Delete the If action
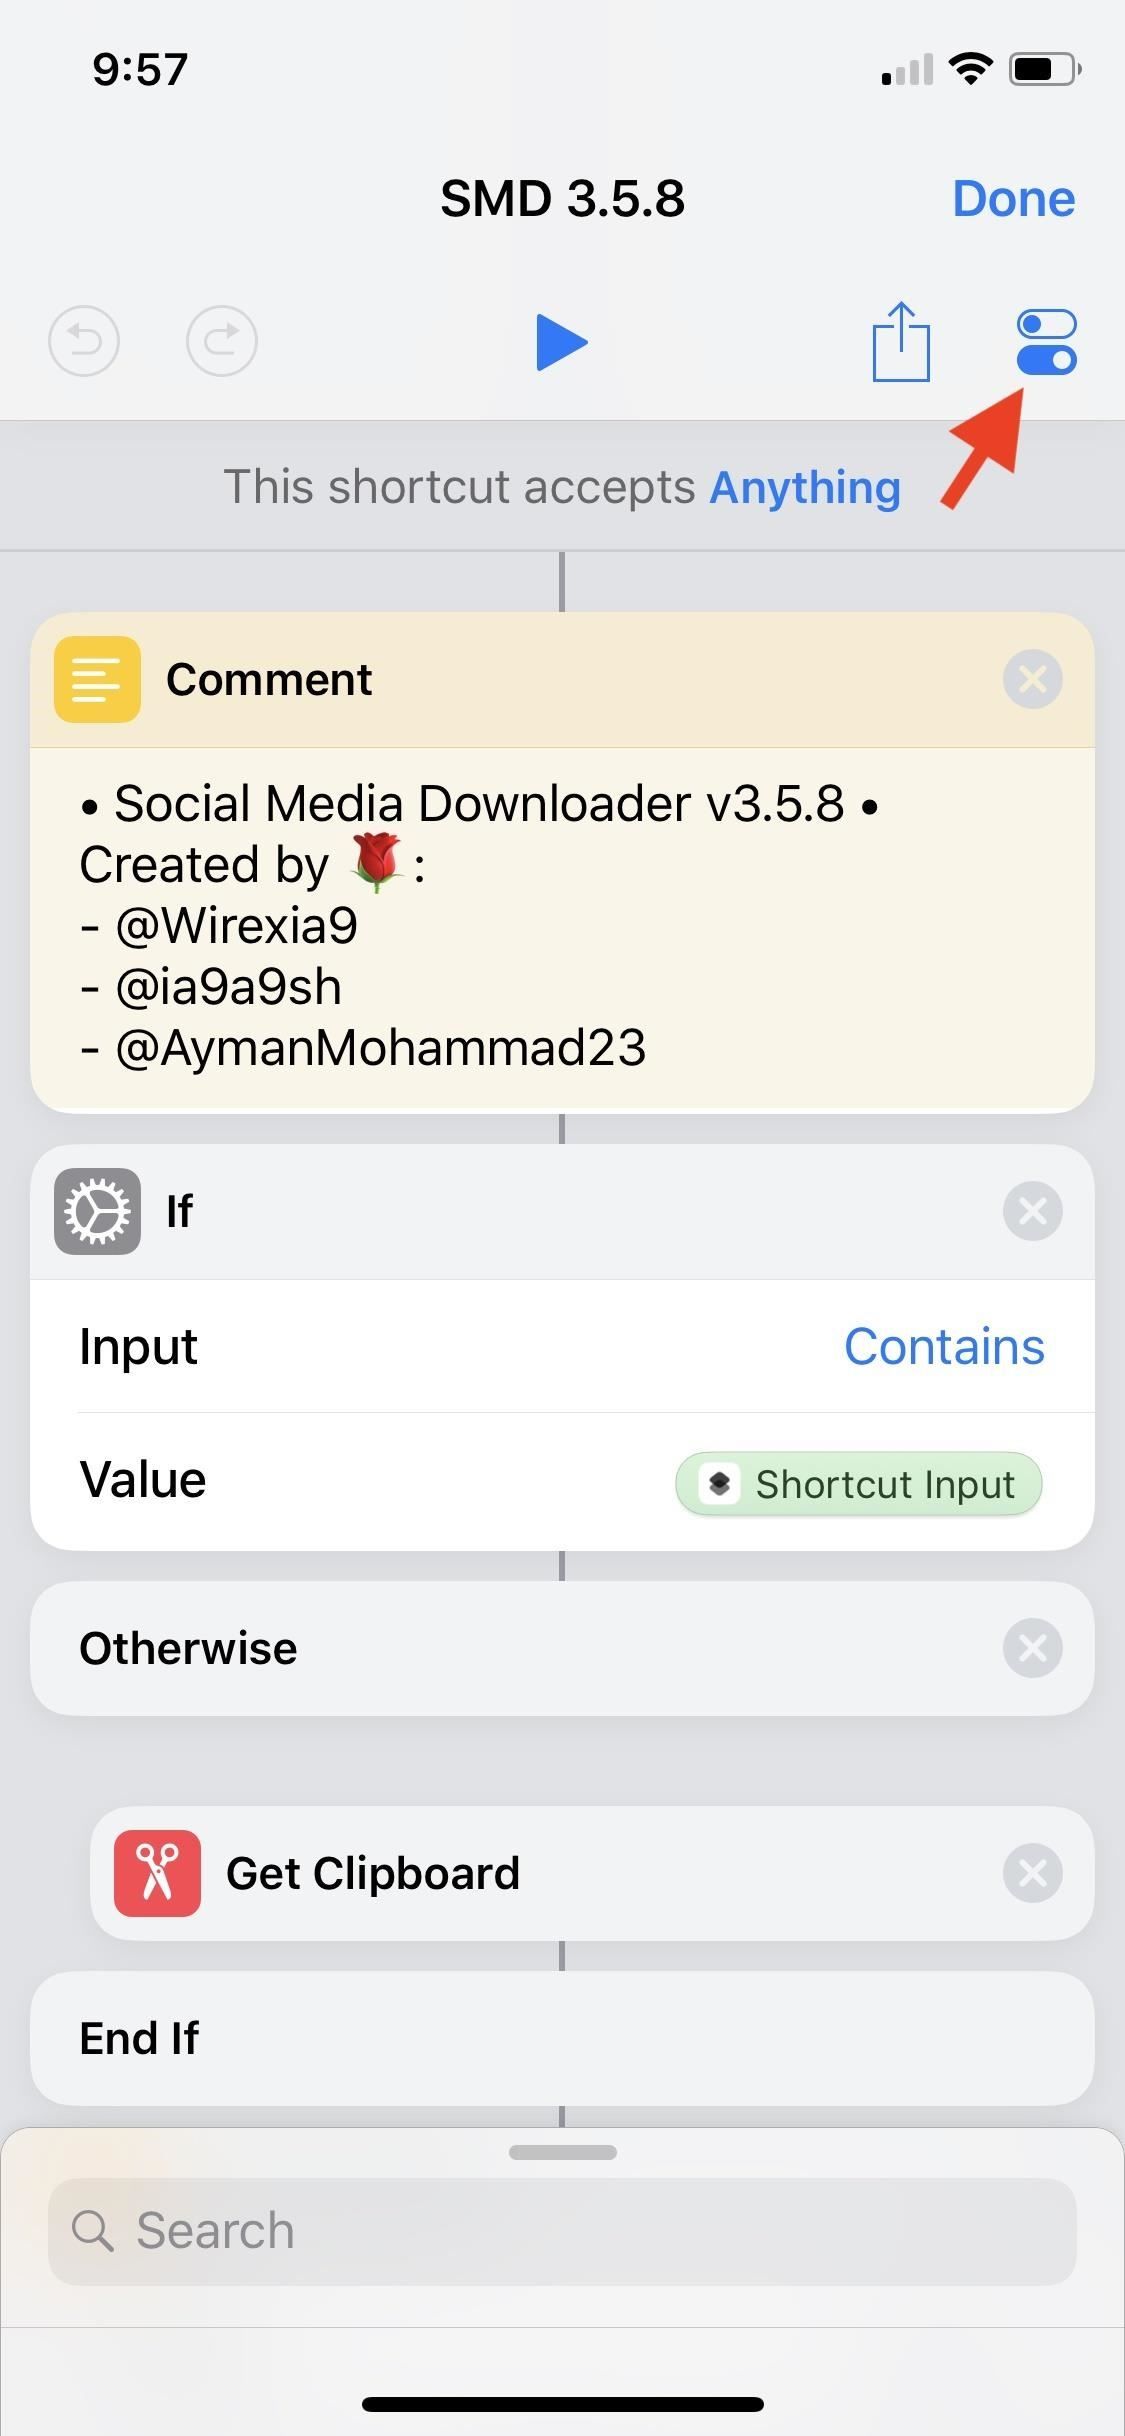Image resolution: width=1125 pixels, height=2436 pixels. point(1032,1211)
